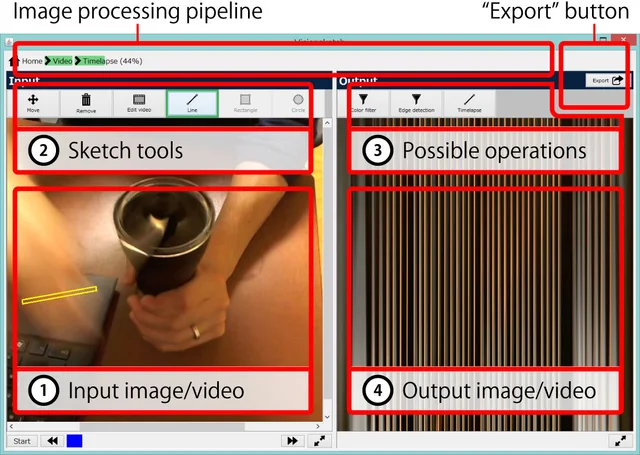640x455 pixels.
Task: Go to Home in the pipeline
Action: [x=26, y=61]
